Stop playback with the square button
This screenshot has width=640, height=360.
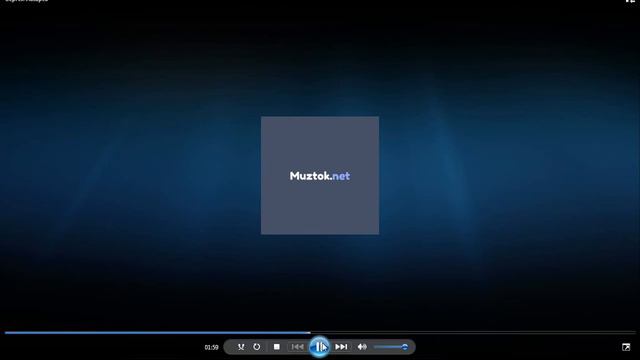(x=277, y=347)
